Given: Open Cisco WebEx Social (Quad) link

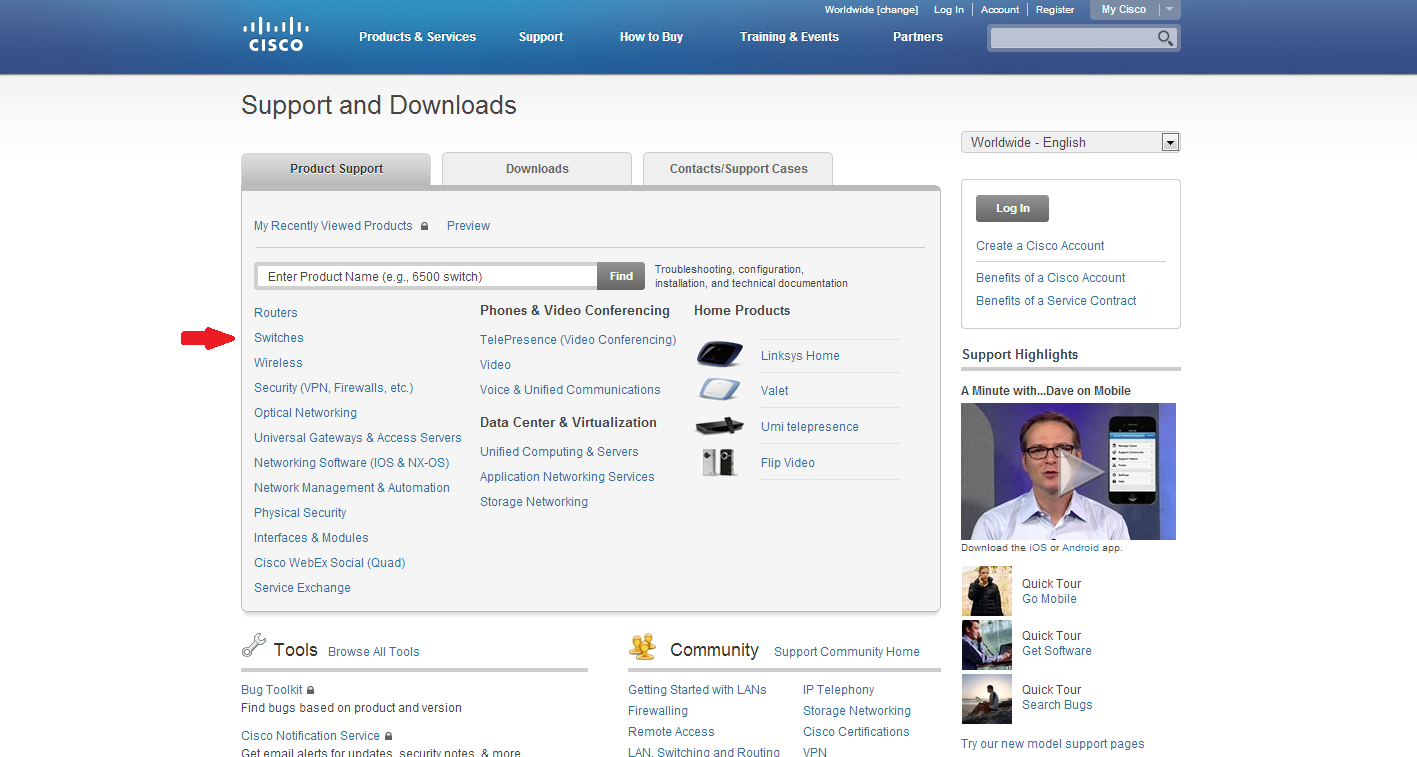Looking at the screenshot, I should (330, 563).
